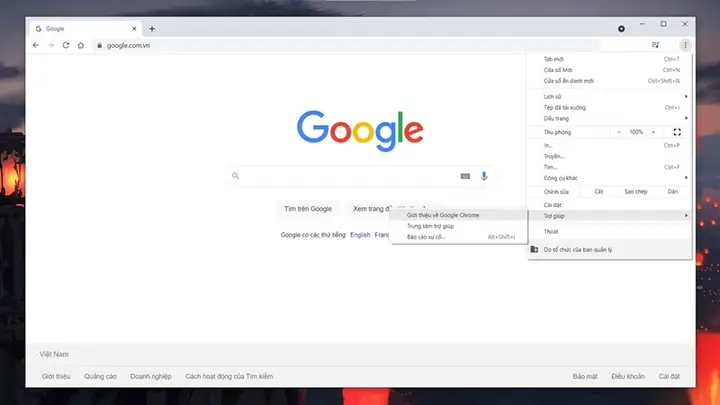This screenshot has height=405, width=720.
Task: Open the media control icon in toolbar
Action: click(x=655, y=45)
